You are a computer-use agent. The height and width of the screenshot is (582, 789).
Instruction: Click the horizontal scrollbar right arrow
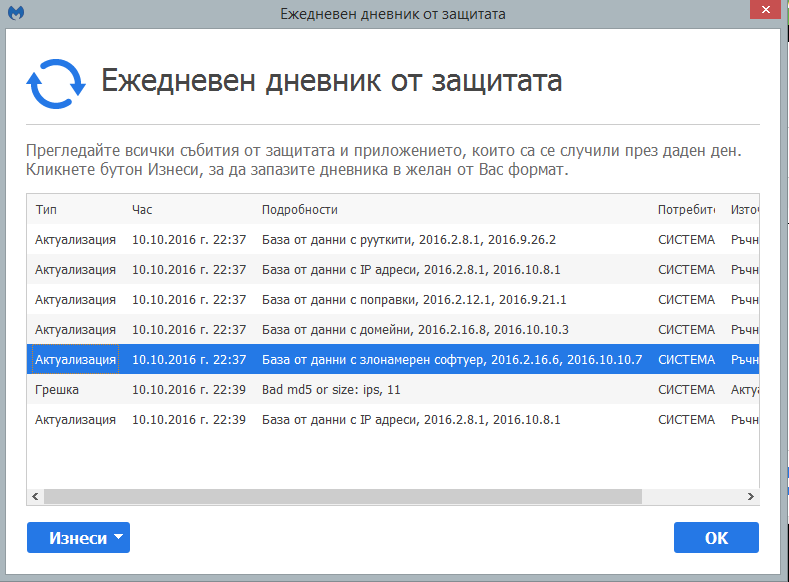[x=750, y=496]
